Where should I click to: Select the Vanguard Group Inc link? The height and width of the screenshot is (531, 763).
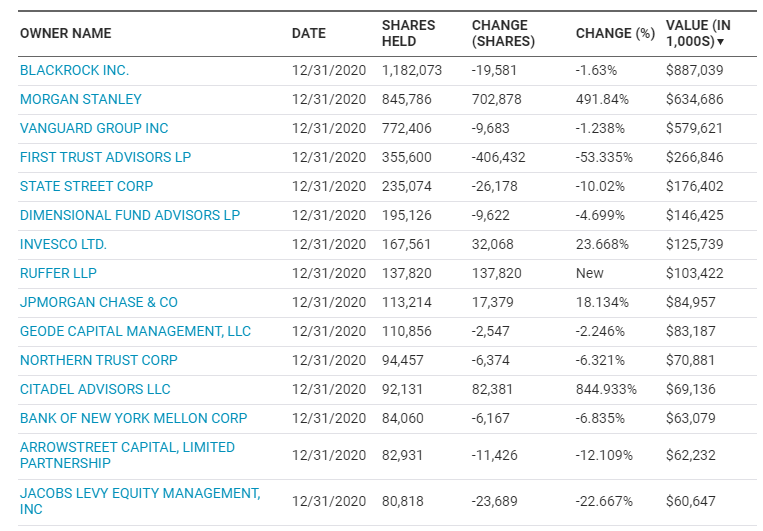pos(94,128)
